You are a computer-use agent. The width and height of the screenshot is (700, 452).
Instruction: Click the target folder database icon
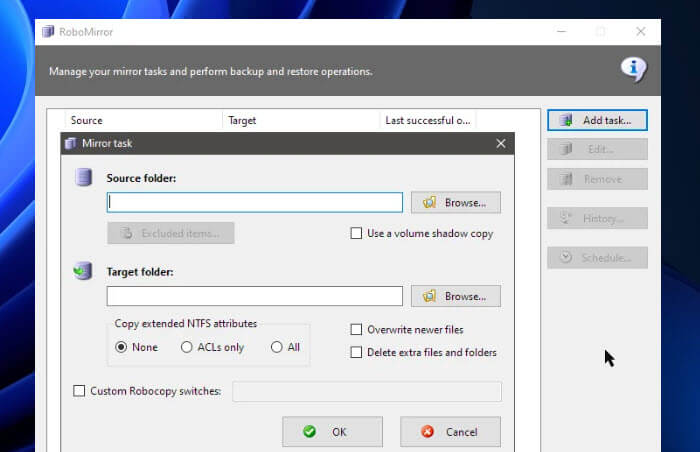(x=83, y=271)
